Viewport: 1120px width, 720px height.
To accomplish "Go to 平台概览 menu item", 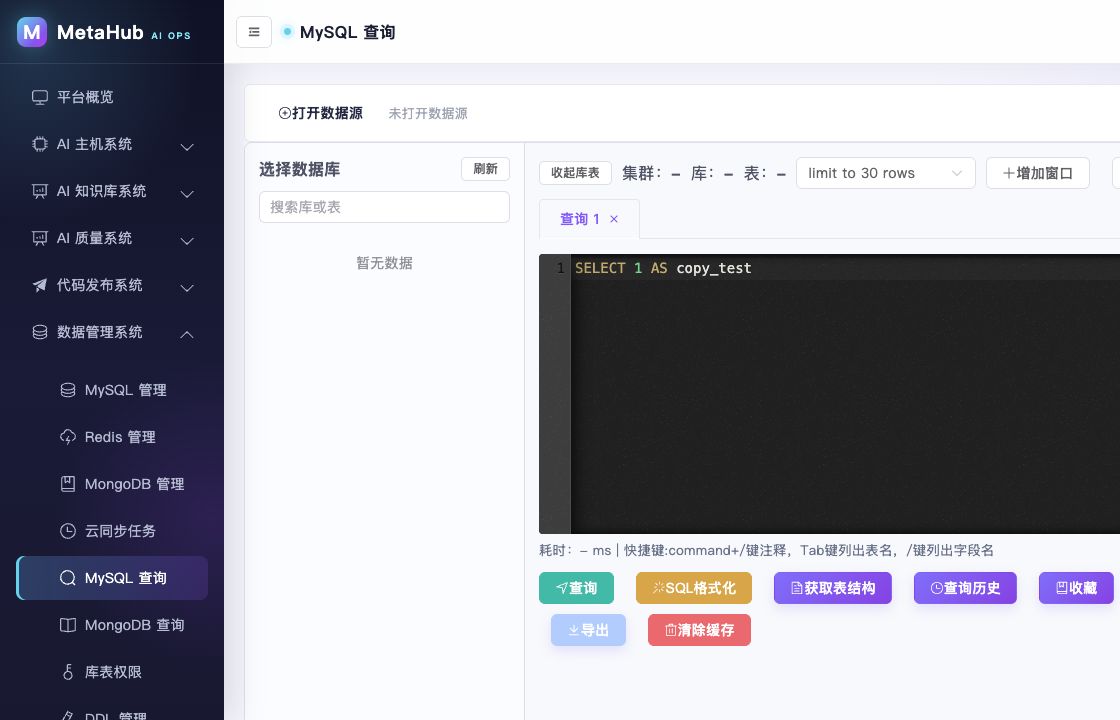I will tap(111, 97).
